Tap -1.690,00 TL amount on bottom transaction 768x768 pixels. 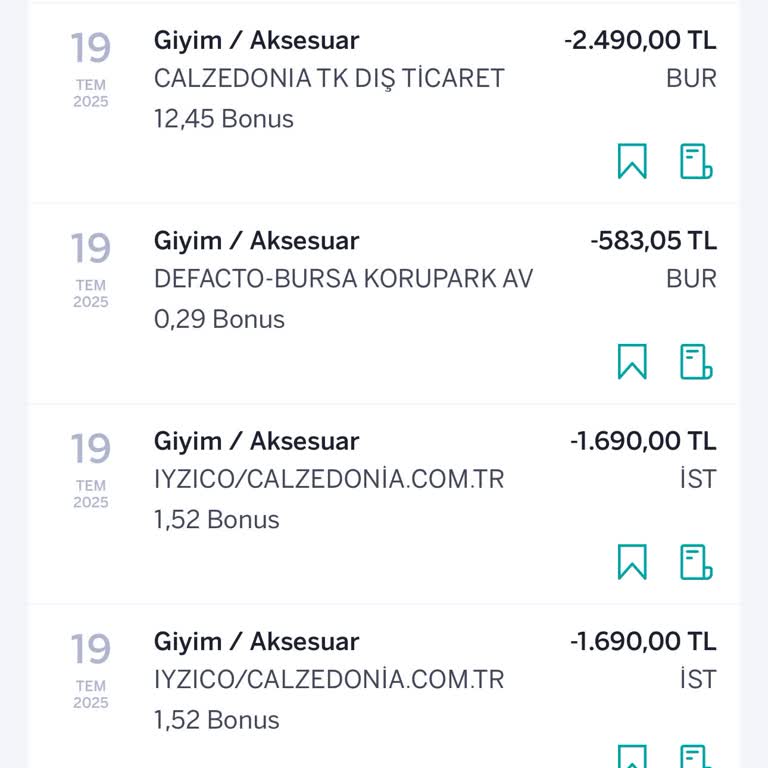[643, 642]
